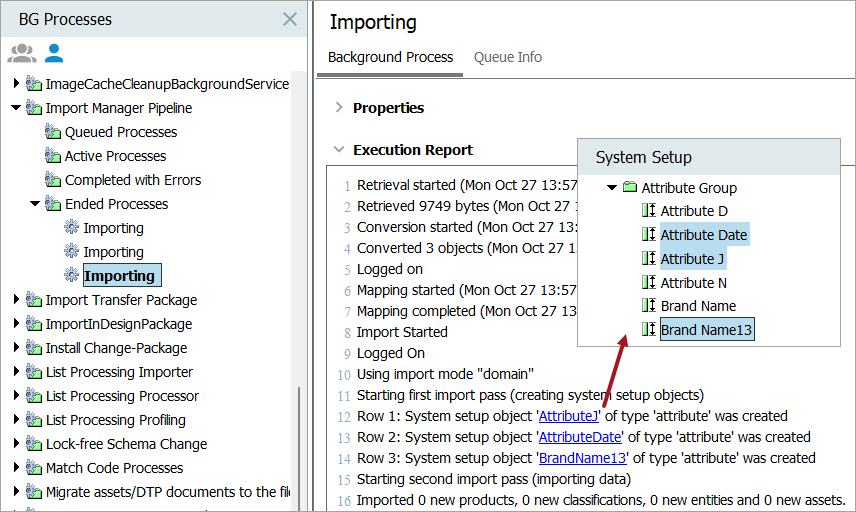Collapse the Ended Processes node
The width and height of the screenshot is (856, 512).
point(35,204)
